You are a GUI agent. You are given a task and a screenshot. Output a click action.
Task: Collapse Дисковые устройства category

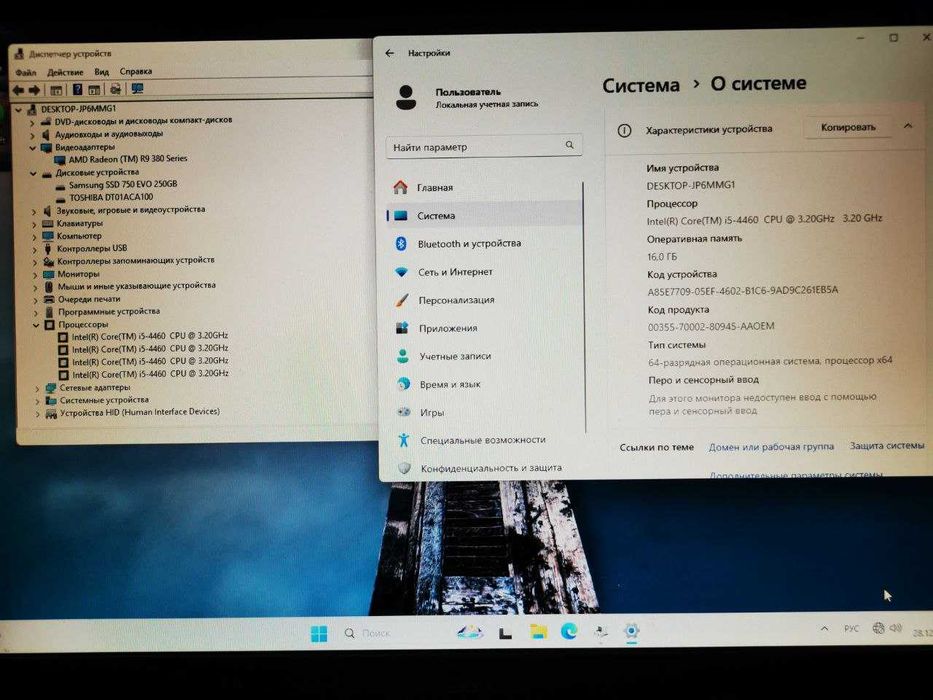[33, 173]
